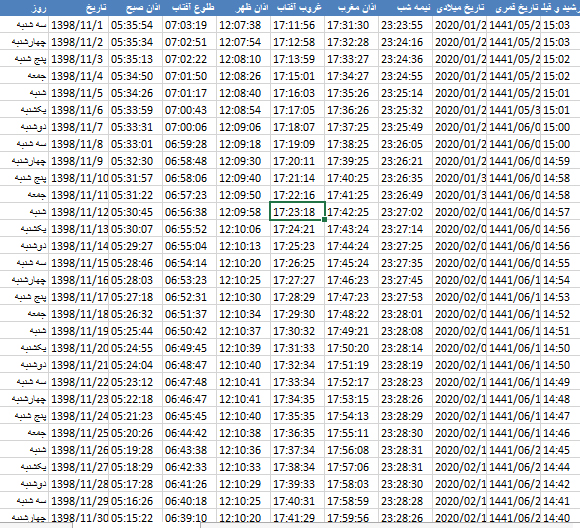Image resolution: width=580 pixels, height=528 pixels.
Task: Select the selected cell showing 17:23:18
Action: tap(297, 211)
